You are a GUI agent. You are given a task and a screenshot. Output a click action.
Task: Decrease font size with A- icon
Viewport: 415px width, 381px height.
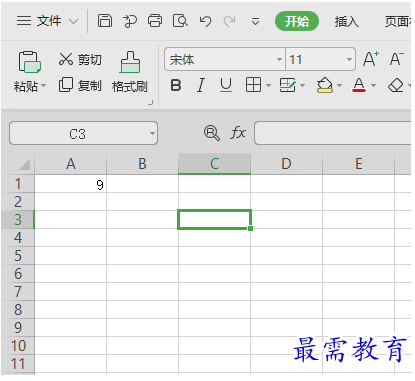click(x=396, y=59)
